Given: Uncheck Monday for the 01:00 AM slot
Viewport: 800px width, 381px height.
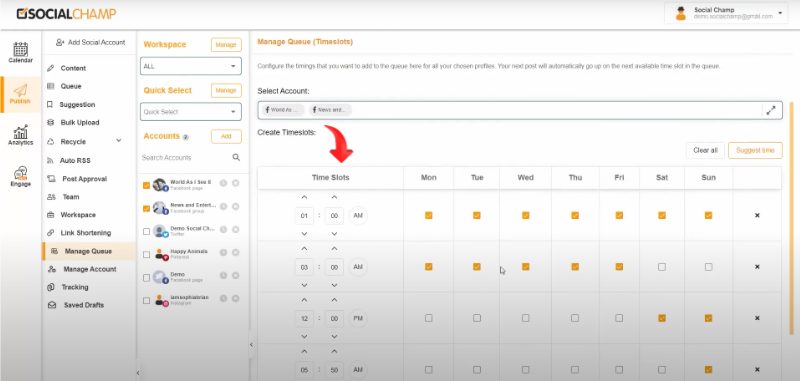Looking at the screenshot, I should click(x=429, y=215).
